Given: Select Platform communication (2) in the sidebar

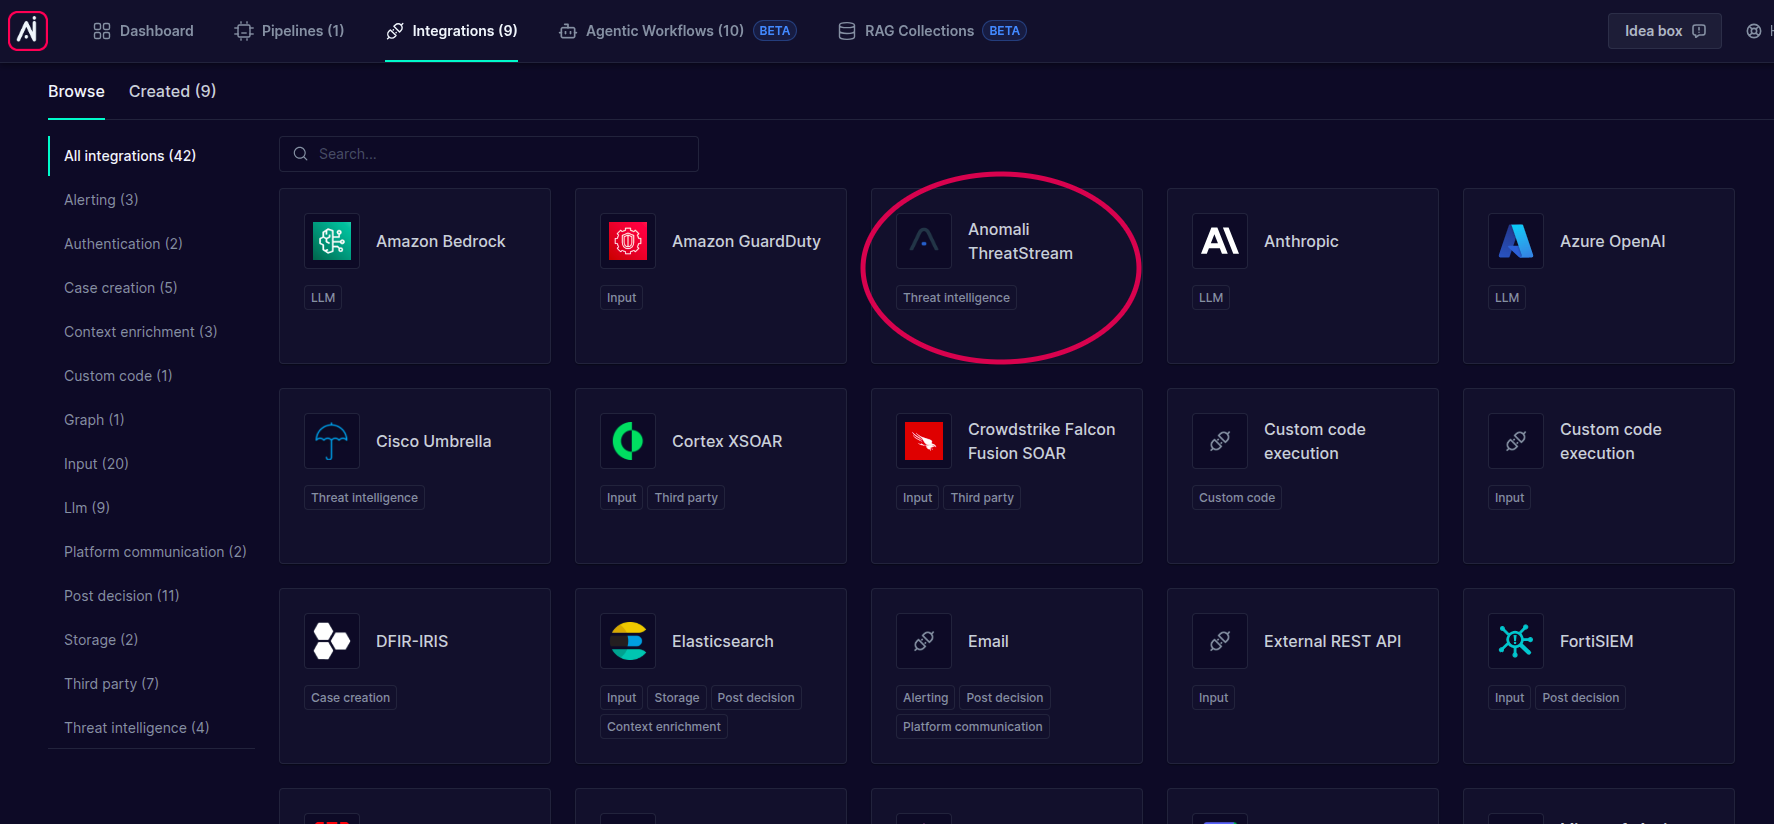Looking at the screenshot, I should [x=155, y=552].
